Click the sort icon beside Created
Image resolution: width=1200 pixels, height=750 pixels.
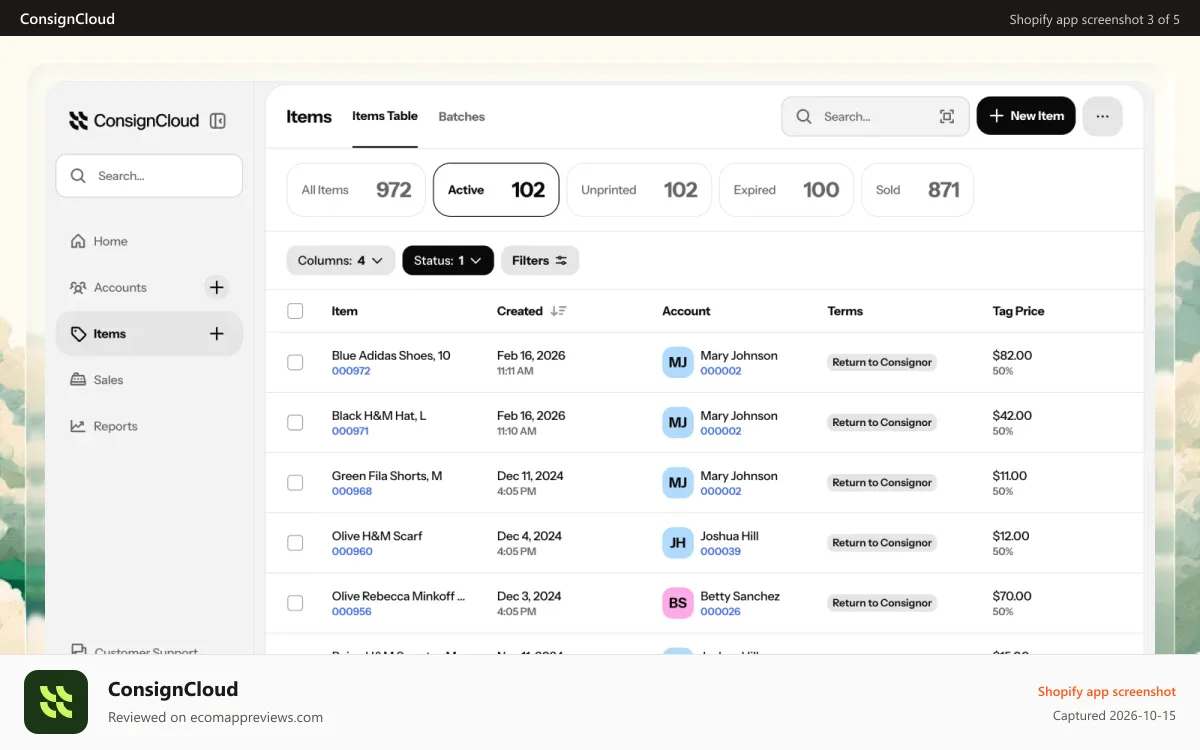tap(558, 311)
